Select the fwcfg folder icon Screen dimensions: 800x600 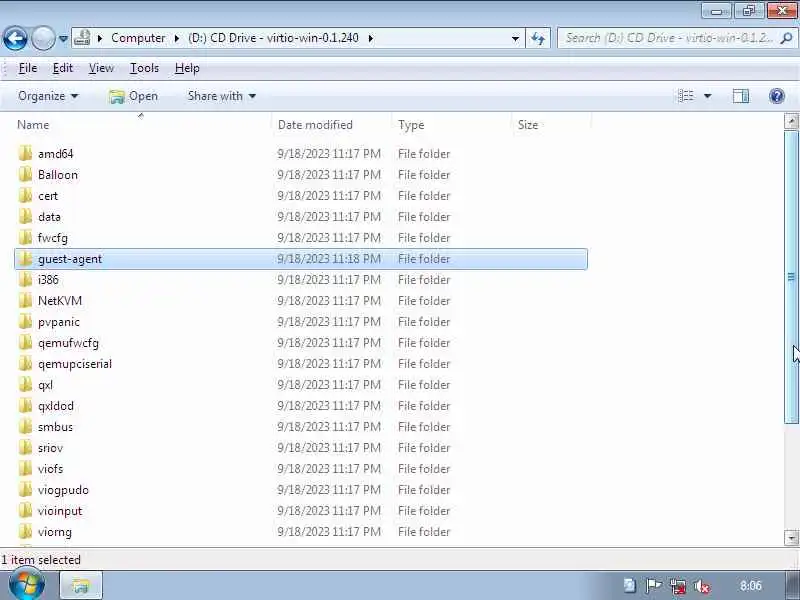coord(25,238)
